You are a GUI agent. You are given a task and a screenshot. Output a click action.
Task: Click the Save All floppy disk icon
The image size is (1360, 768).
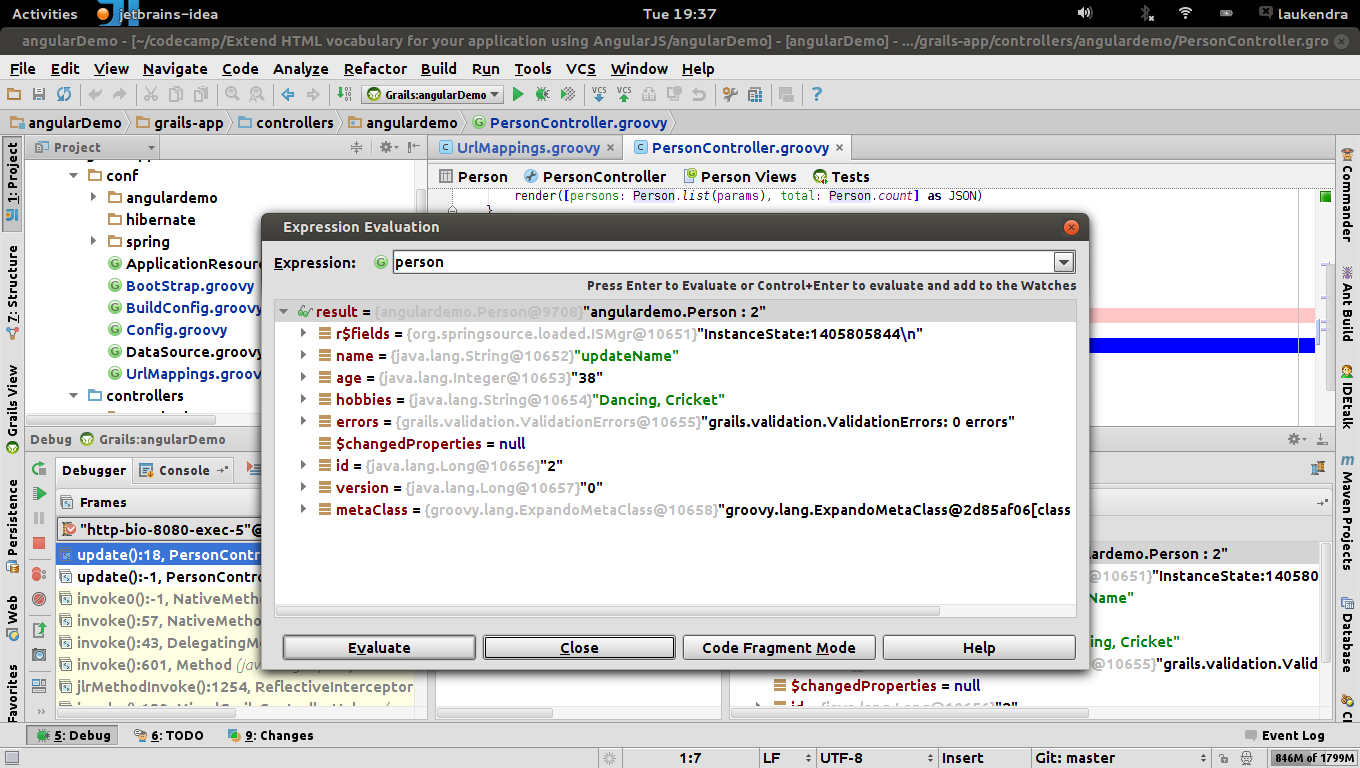click(39, 94)
